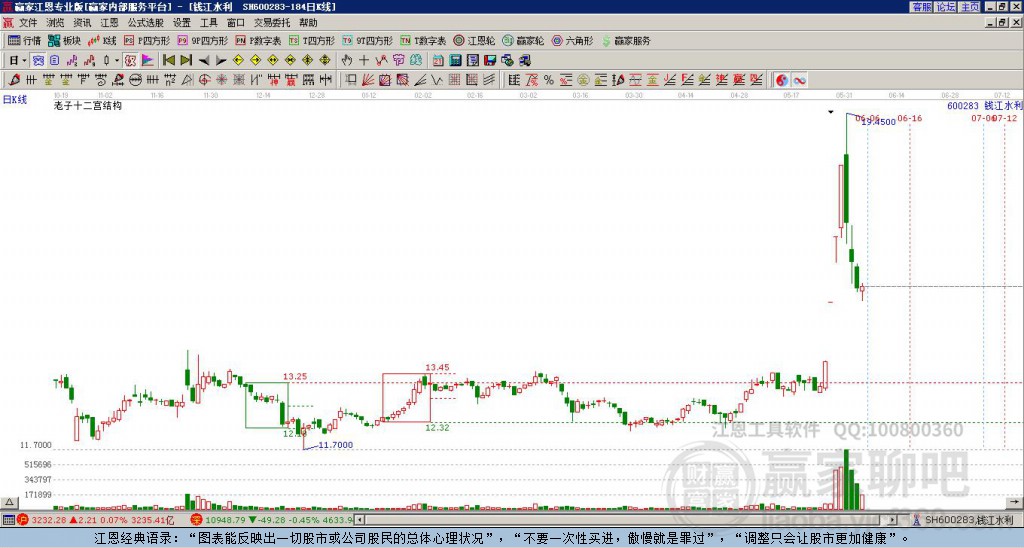Open the P数字表 tool
This screenshot has width=1024, height=548.
[258, 40]
